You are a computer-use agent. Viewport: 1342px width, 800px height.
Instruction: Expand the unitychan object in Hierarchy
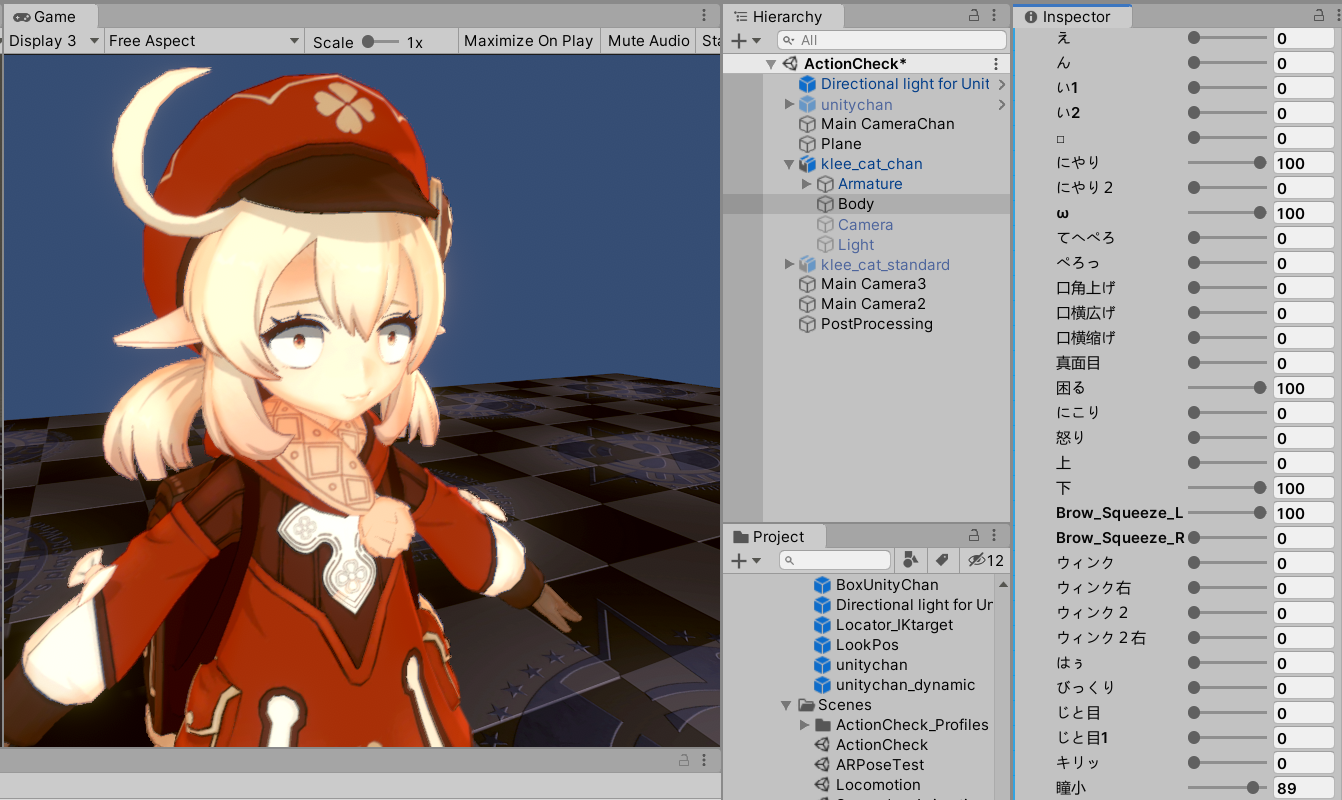(x=790, y=104)
